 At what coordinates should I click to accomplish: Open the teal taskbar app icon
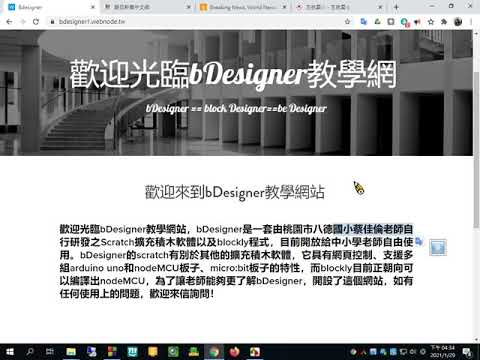pyautogui.click(x=132, y=352)
